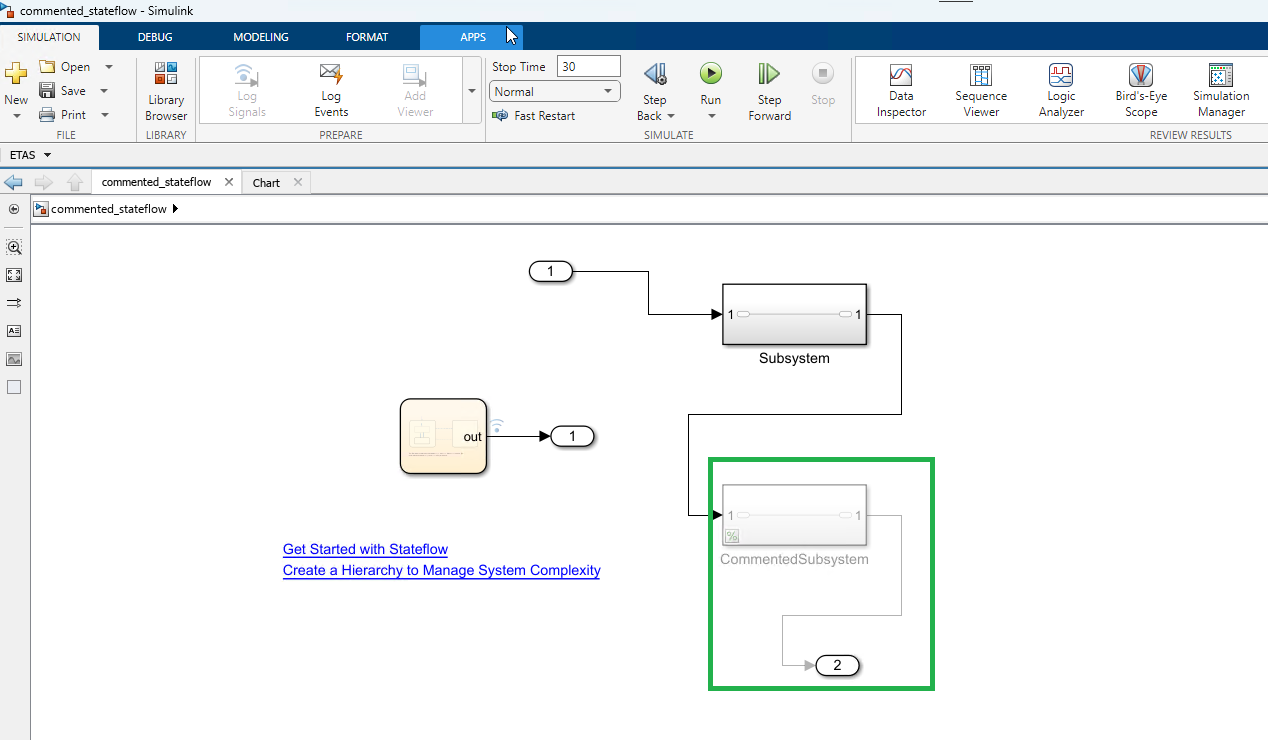Screen dimensions: 1268x740
Task: Expand the New dropdown arrow
Action: pyautogui.click(x=16, y=116)
